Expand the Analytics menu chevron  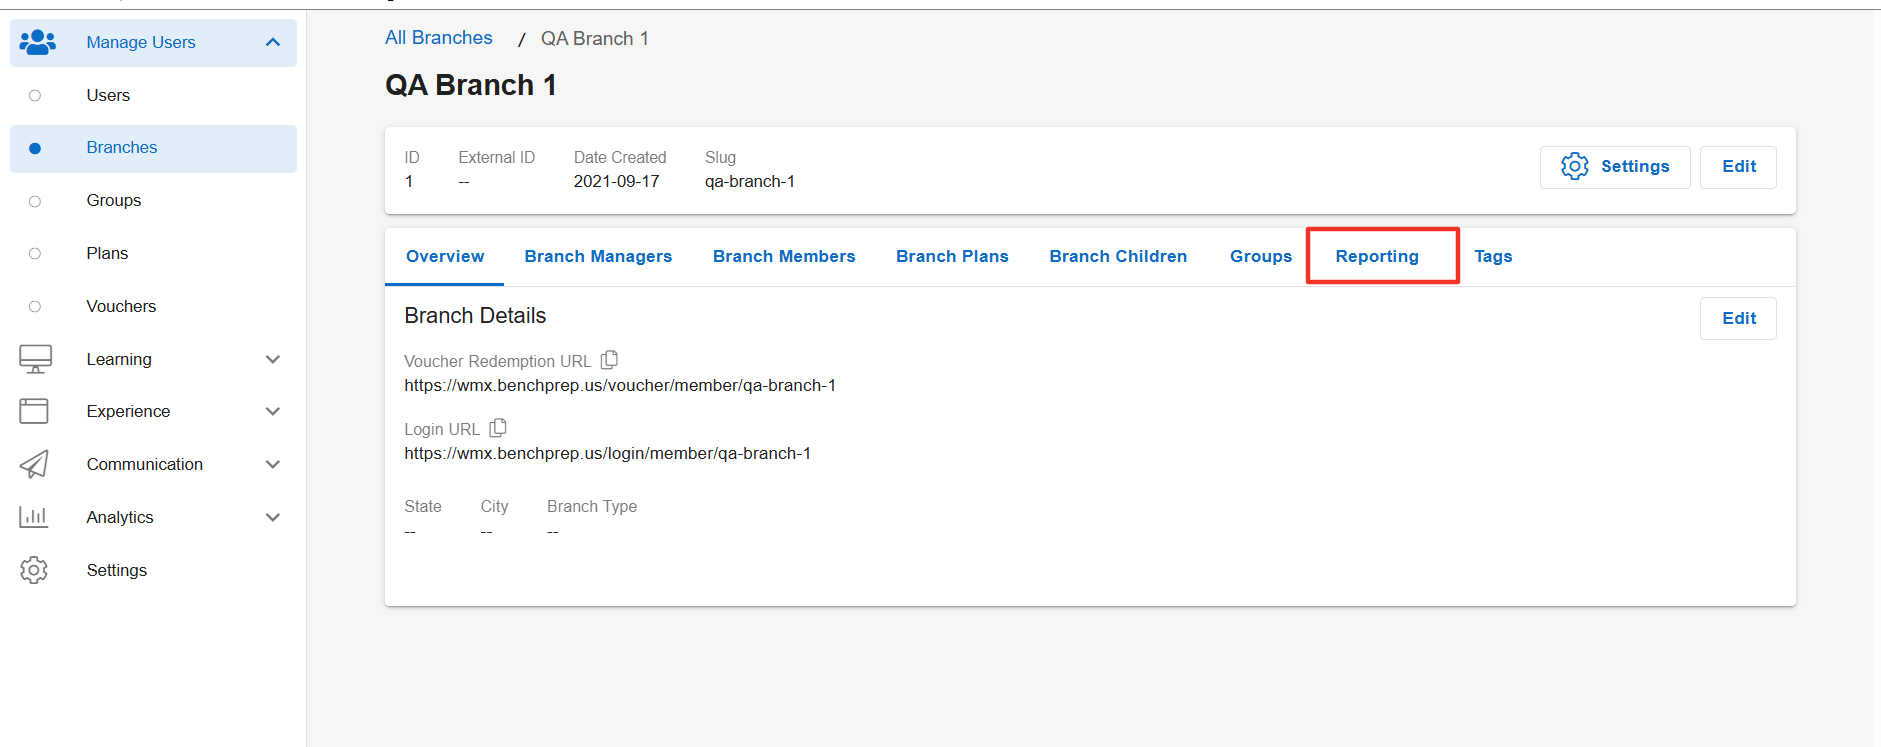[273, 517]
